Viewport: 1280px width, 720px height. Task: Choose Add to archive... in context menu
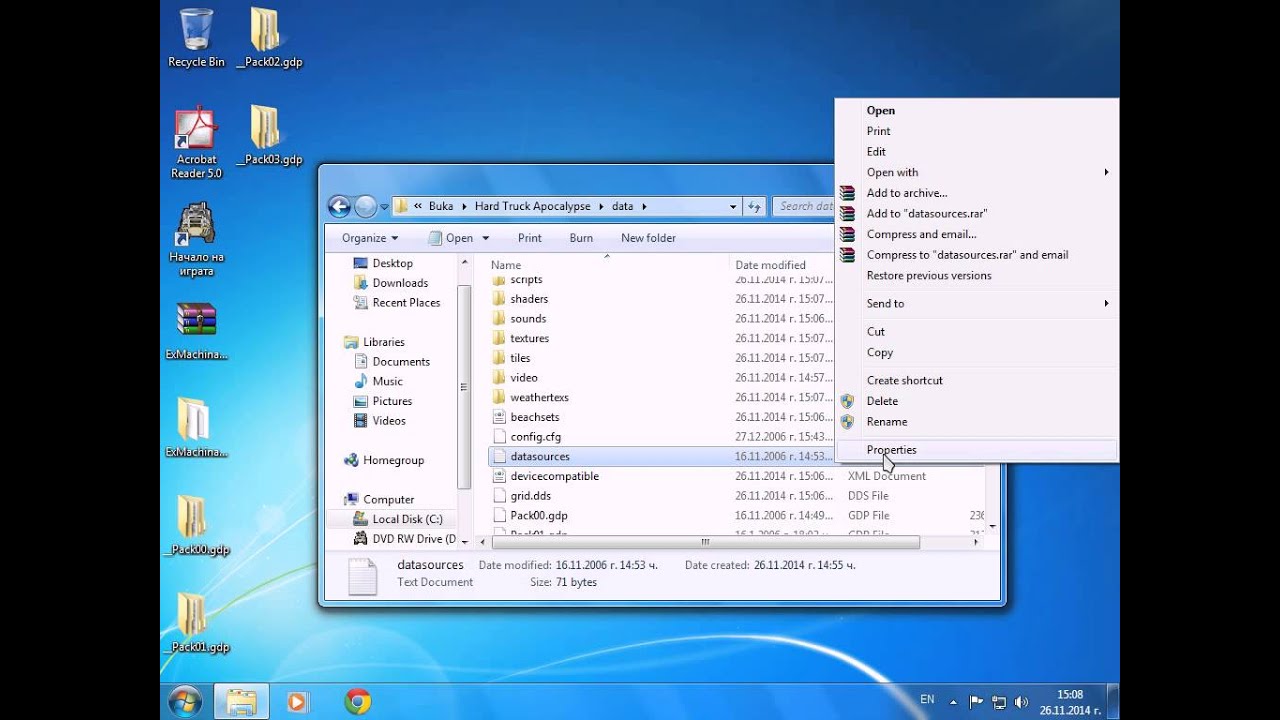point(977,193)
